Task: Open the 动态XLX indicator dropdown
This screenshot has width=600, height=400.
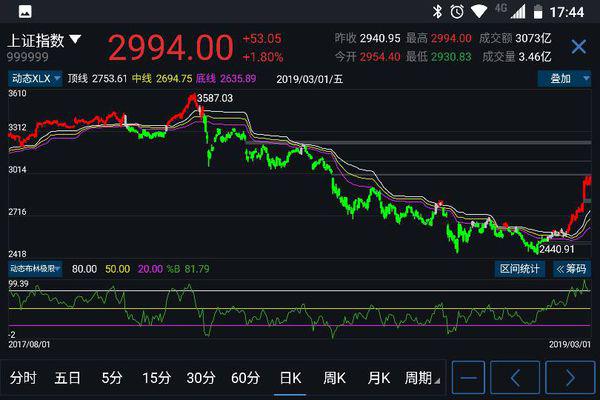Action: (x=35, y=79)
